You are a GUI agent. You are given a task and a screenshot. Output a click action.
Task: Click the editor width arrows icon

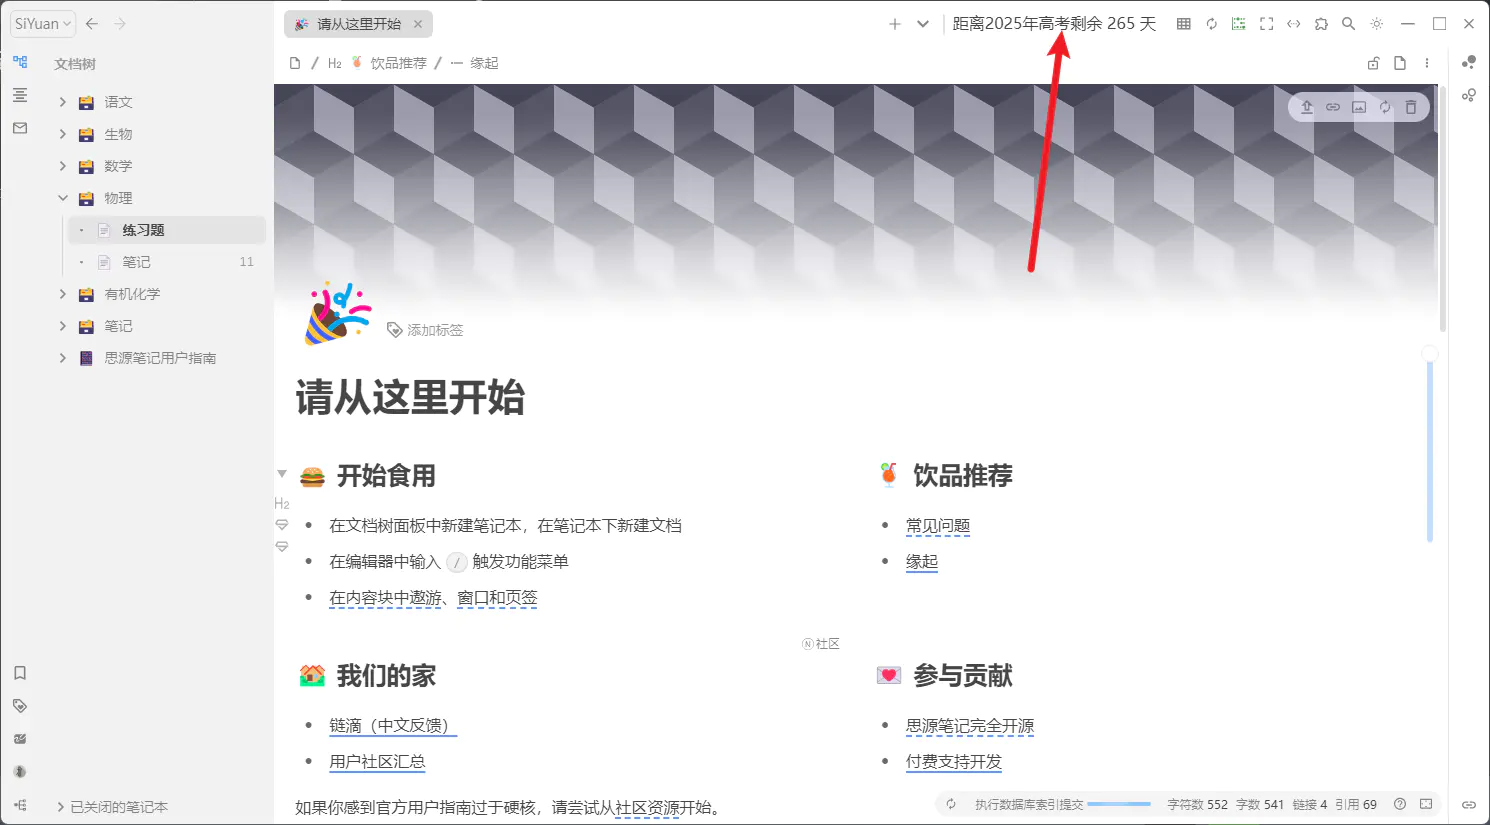pyautogui.click(x=1294, y=24)
